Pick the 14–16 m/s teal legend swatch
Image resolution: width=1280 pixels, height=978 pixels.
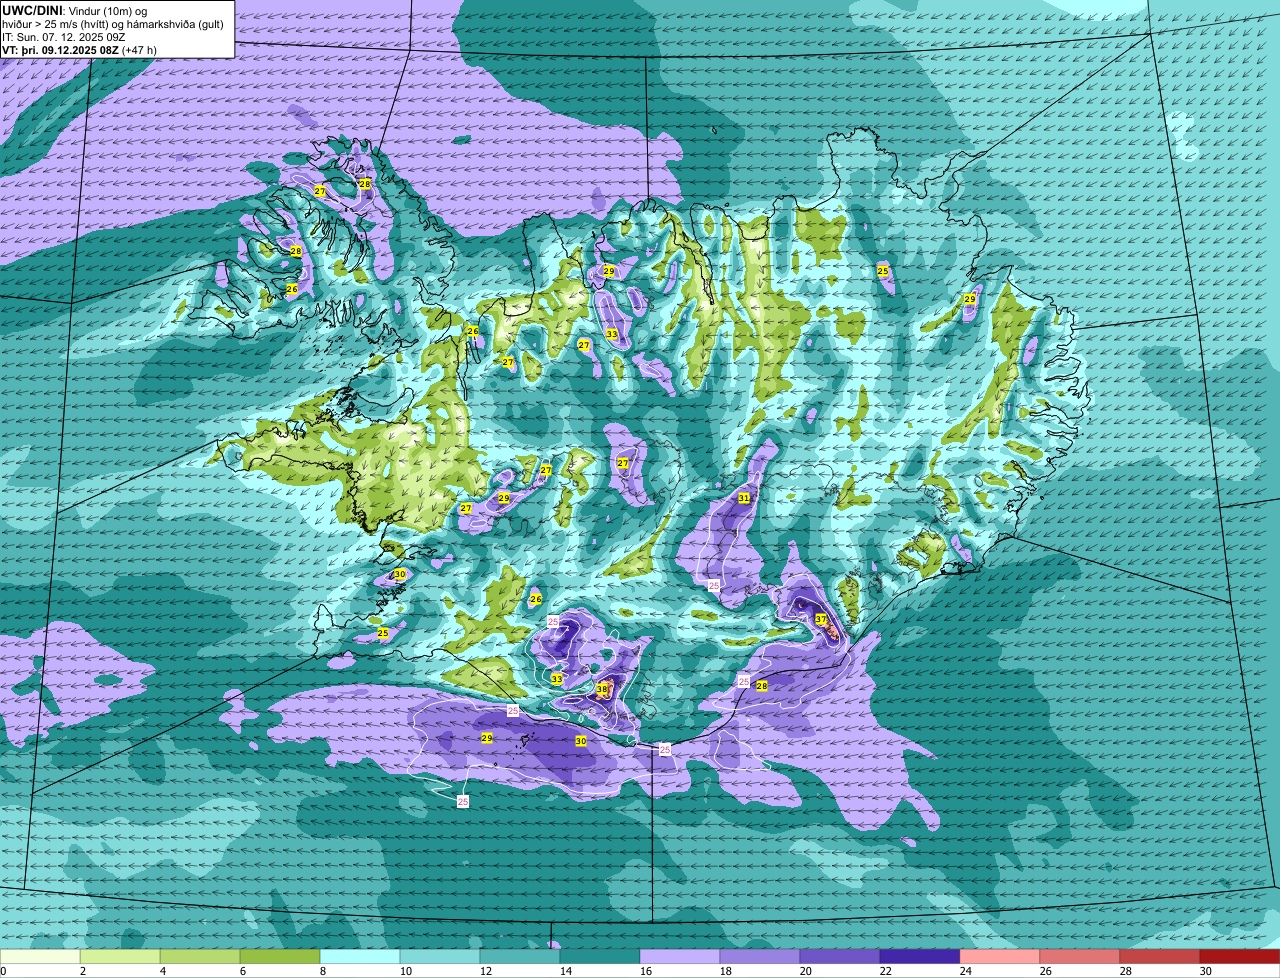click(x=600, y=956)
